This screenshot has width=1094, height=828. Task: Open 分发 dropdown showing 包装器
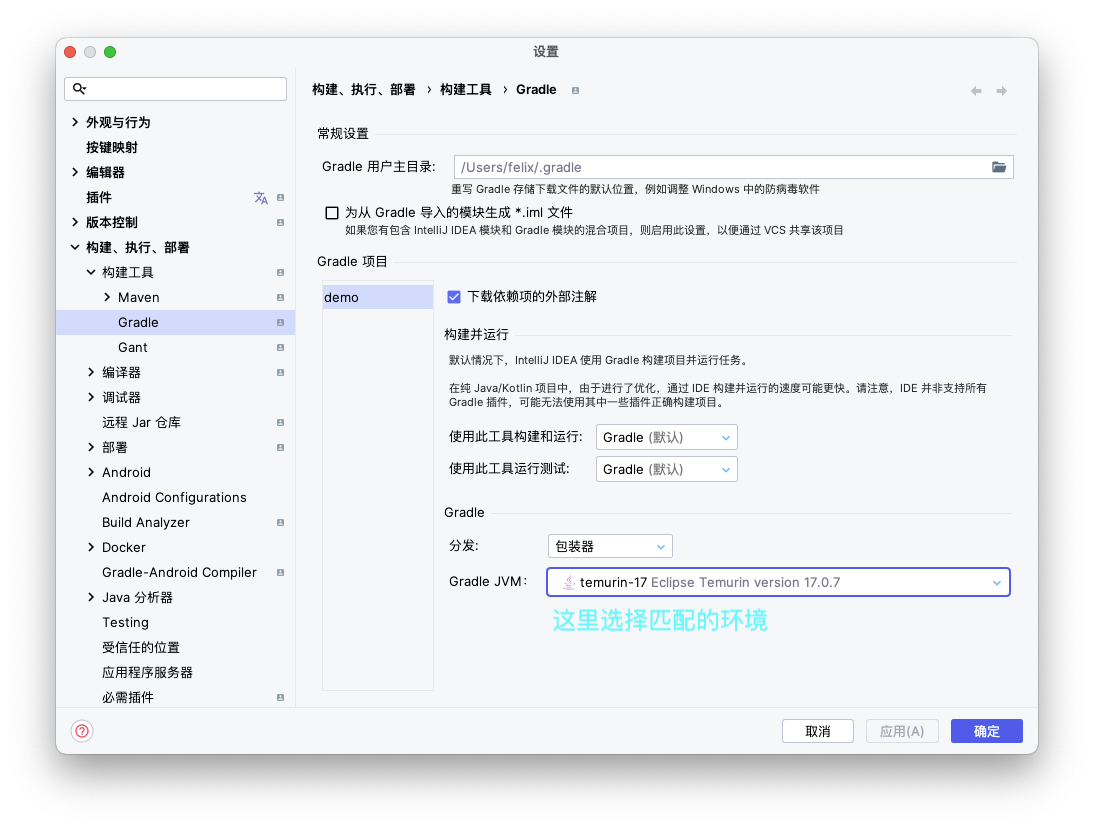(610, 546)
